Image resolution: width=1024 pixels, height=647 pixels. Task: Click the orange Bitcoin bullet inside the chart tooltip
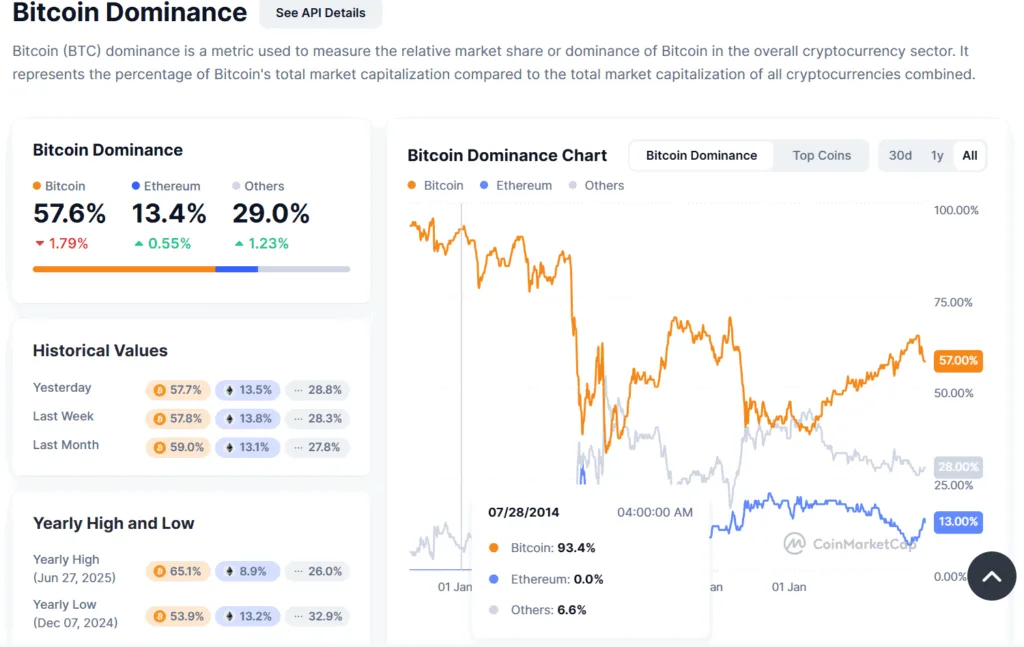pyautogui.click(x=494, y=549)
